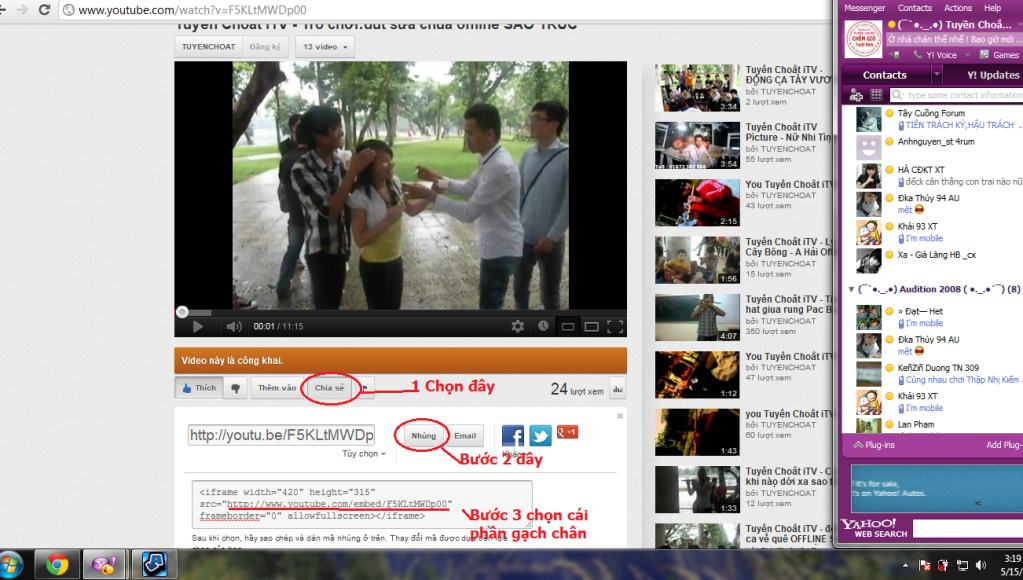
Task: Share the video via the Twitter icon
Action: pyautogui.click(x=540, y=436)
